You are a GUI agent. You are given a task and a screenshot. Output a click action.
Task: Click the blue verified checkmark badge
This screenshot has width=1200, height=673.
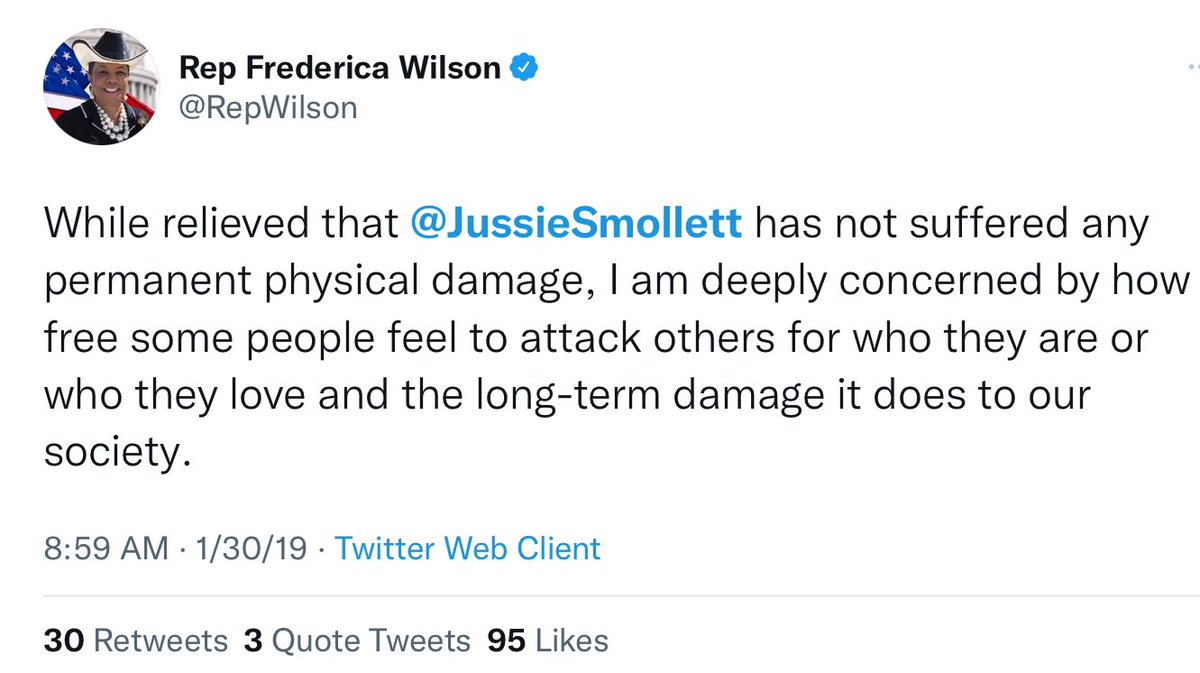point(525,69)
